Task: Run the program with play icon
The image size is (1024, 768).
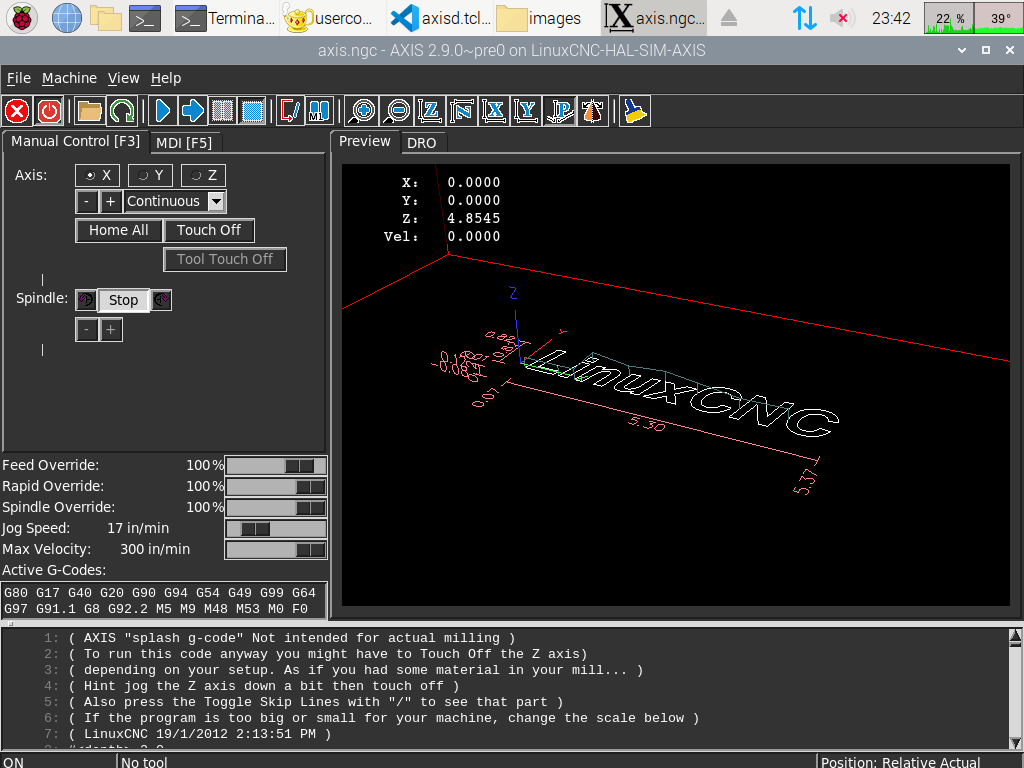Action: (x=163, y=111)
